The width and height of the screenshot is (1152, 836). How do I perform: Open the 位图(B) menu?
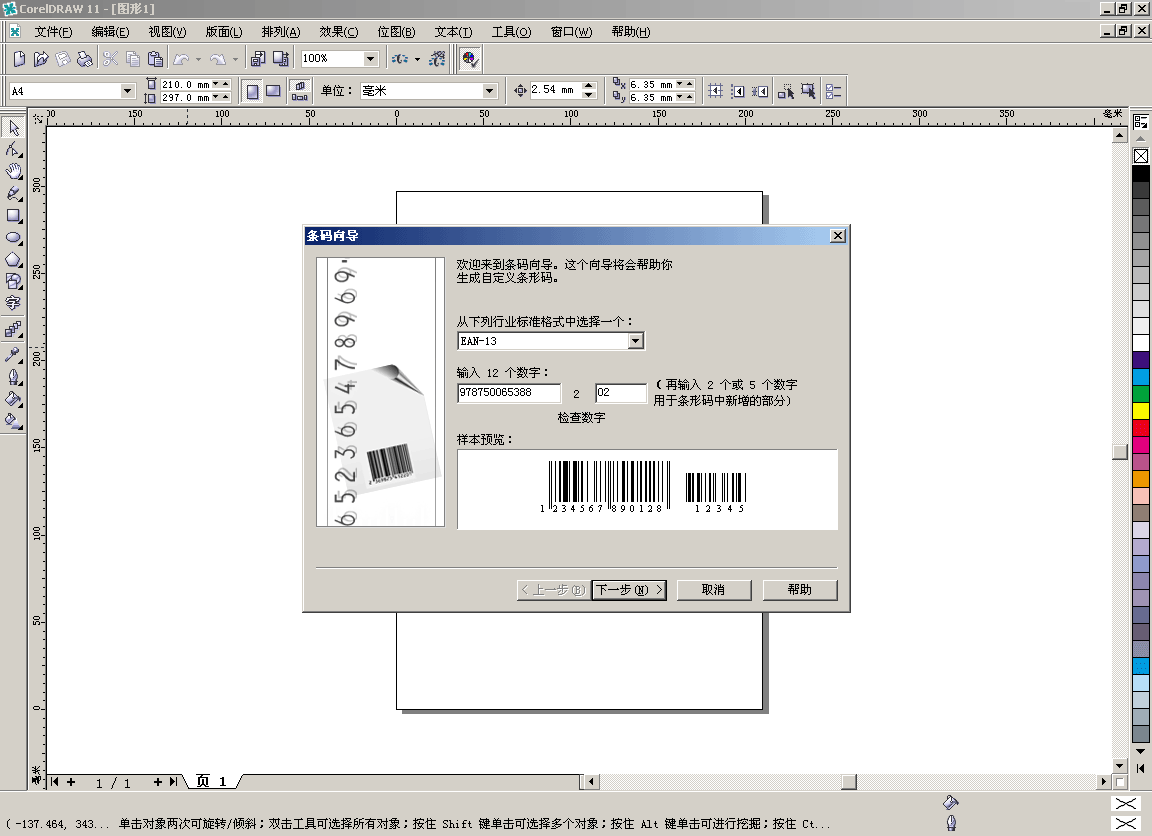(396, 32)
